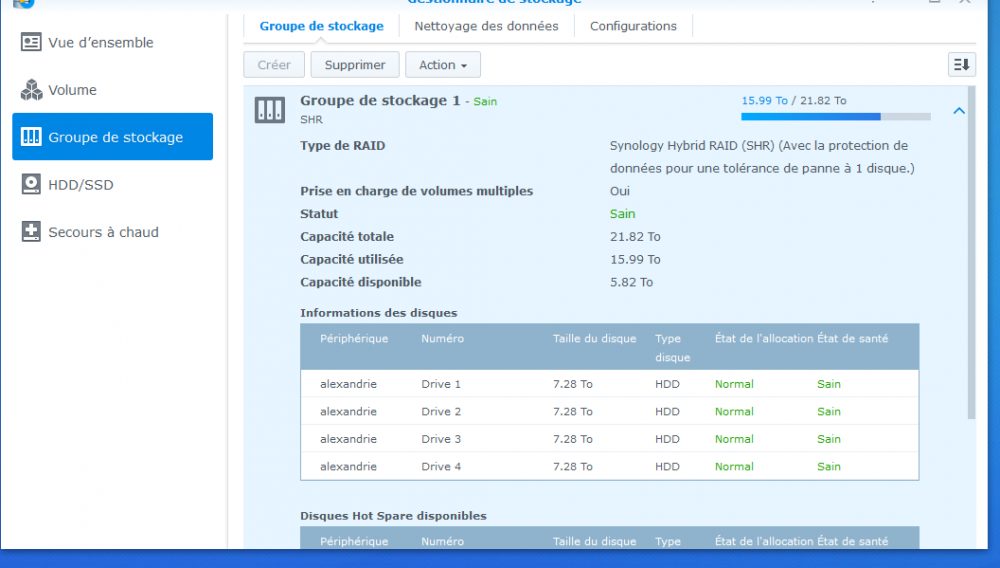Click the Groupe de stockage 1 icon

tap(269, 109)
